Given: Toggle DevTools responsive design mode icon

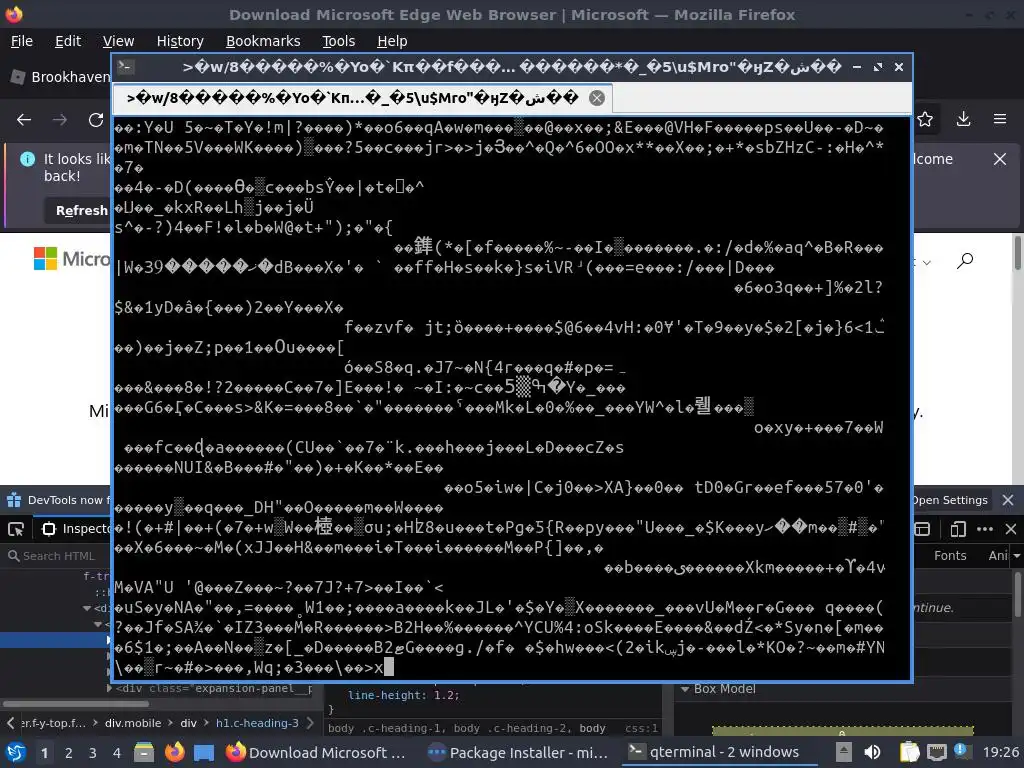Looking at the screenshot, I should (958, 529).
